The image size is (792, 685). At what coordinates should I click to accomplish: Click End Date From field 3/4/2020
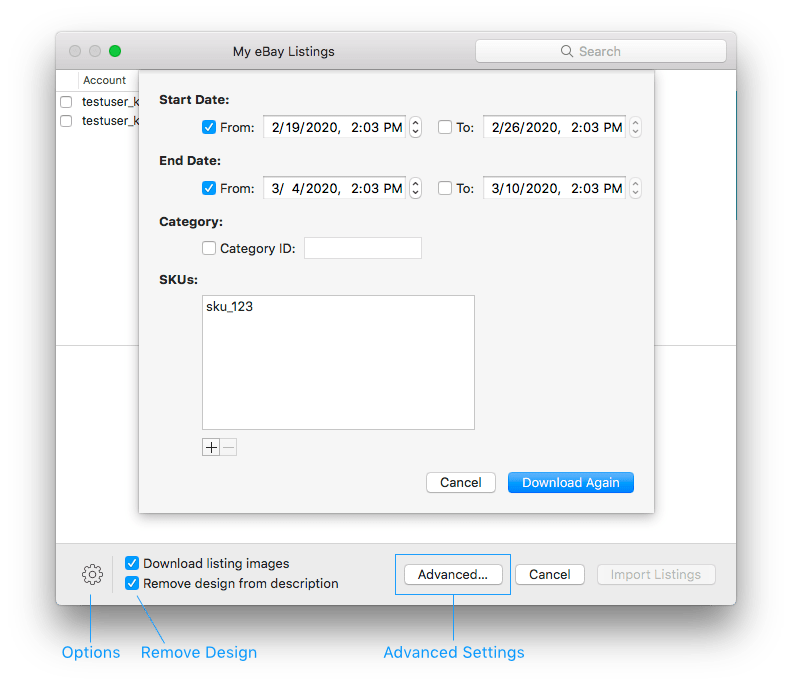(334, 188)
